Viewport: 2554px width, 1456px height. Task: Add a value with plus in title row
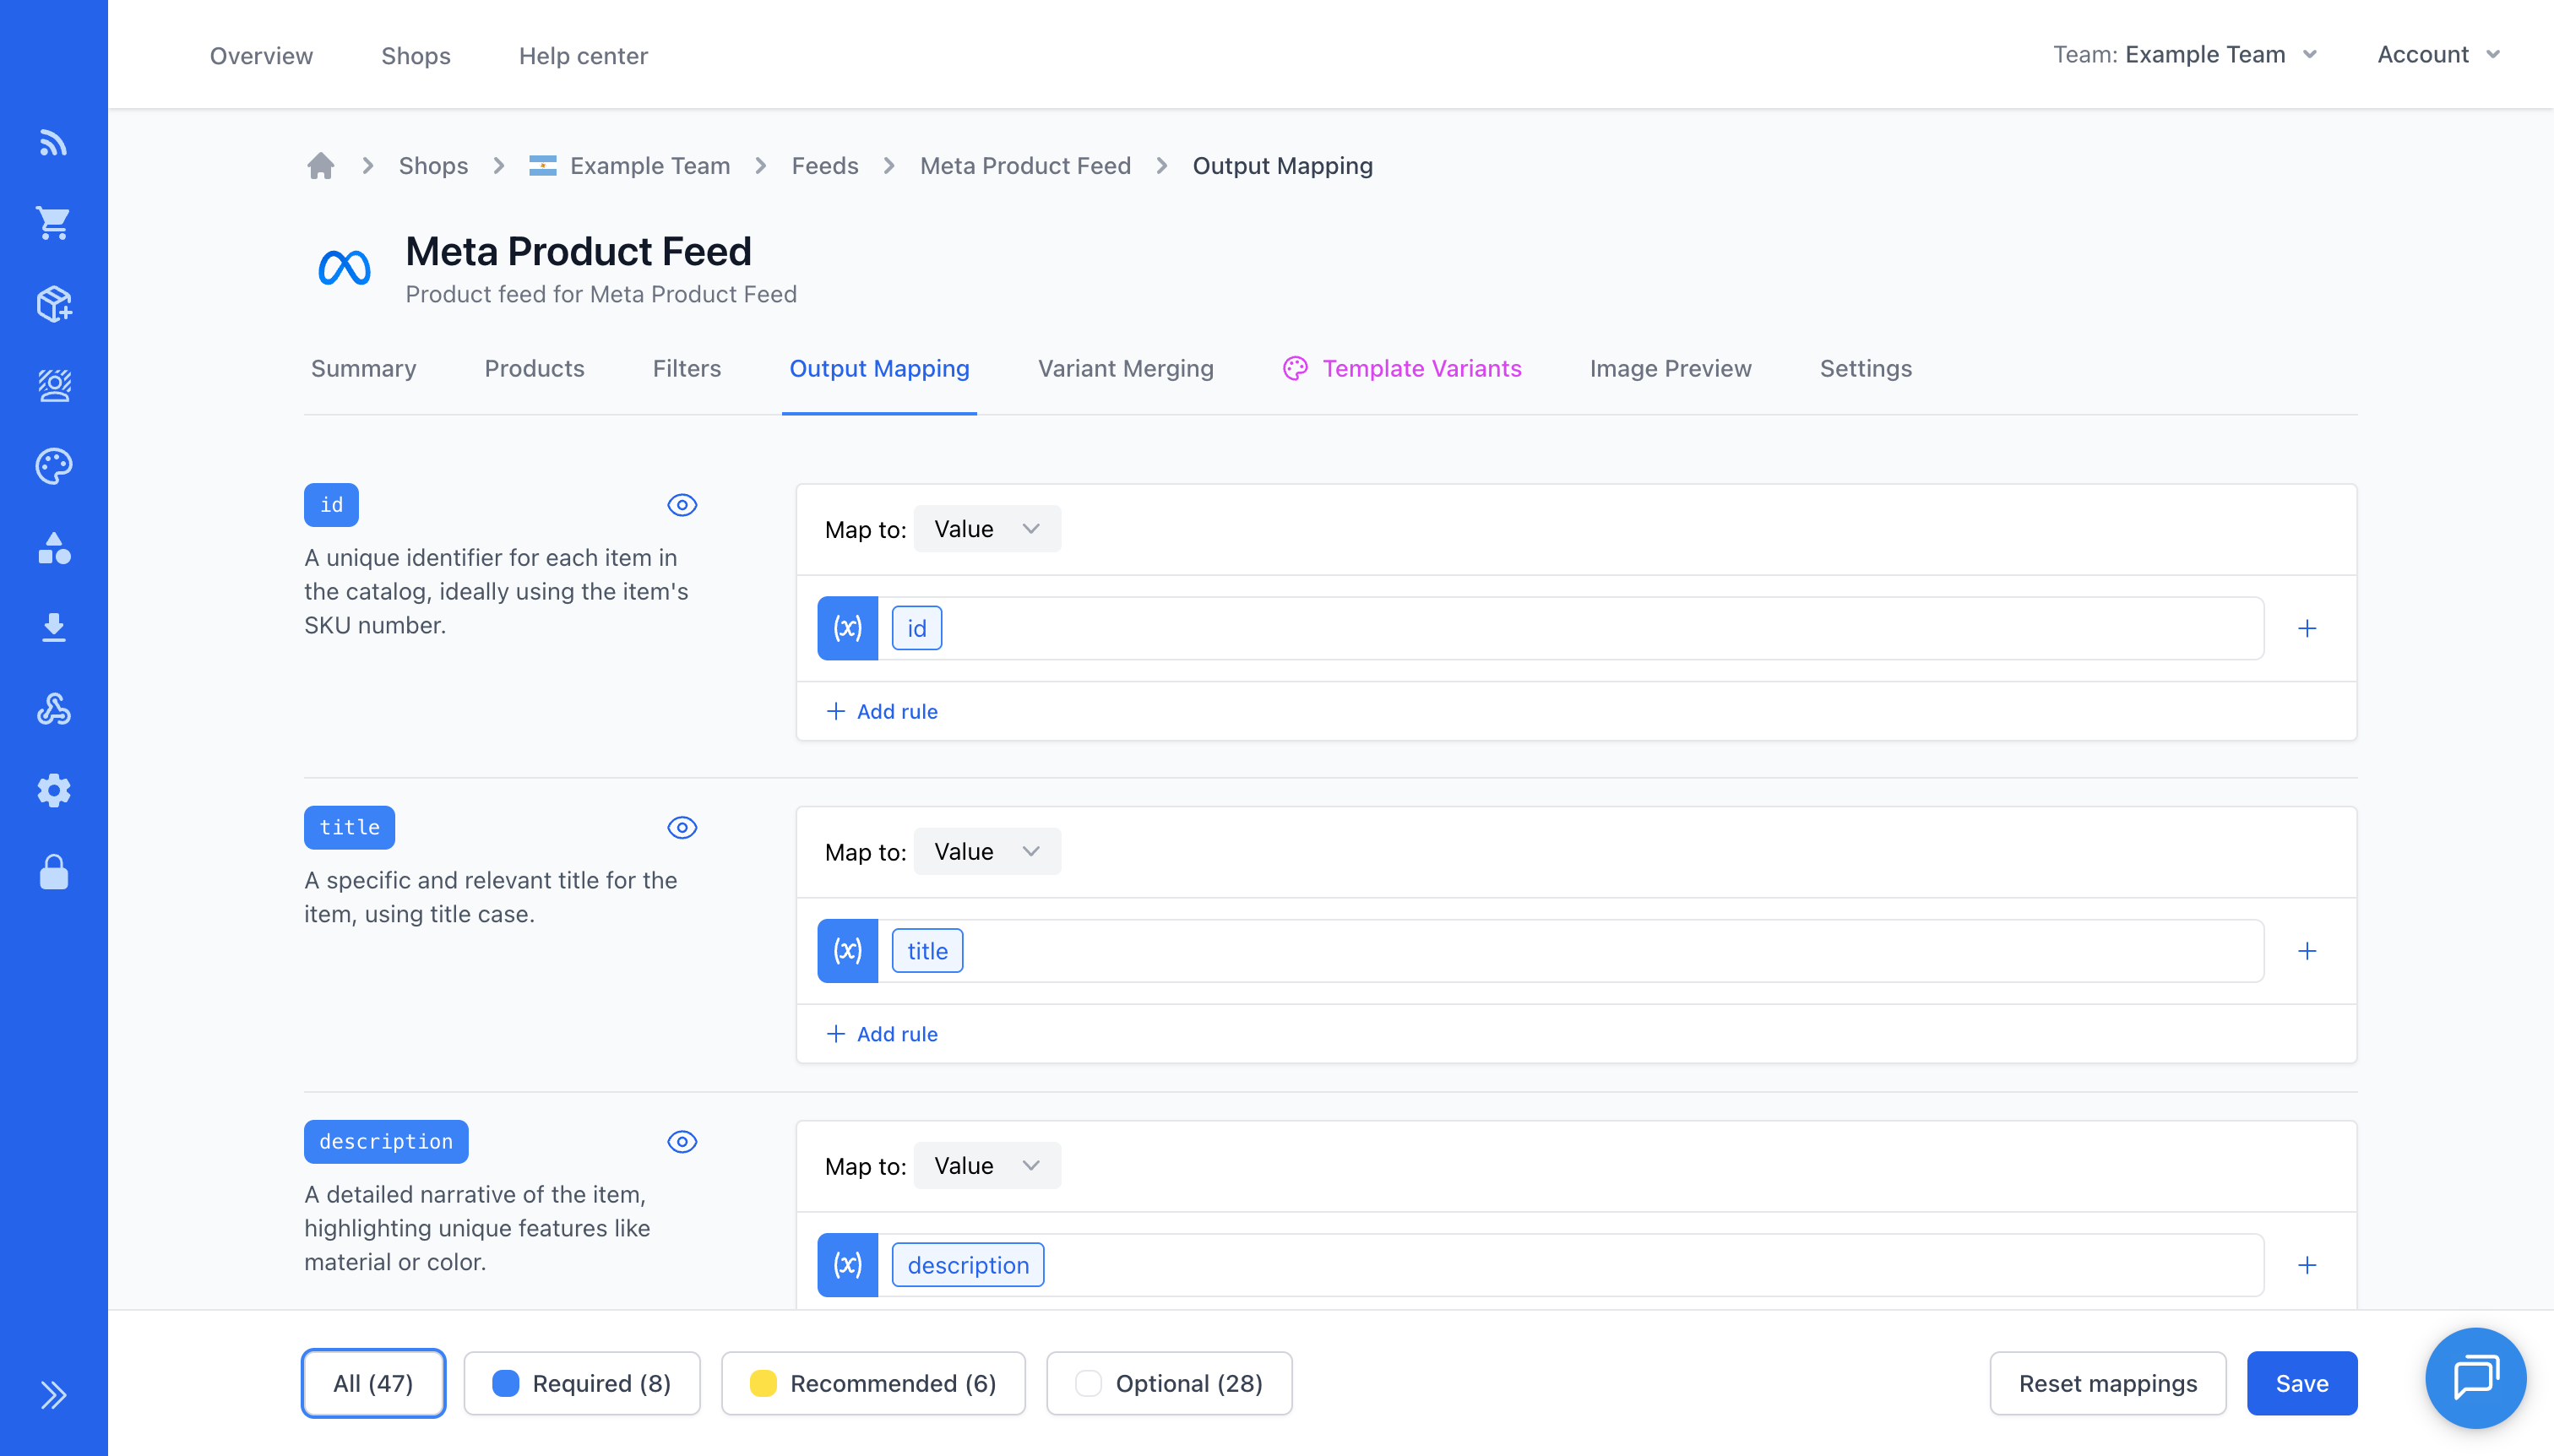[x=2307, y=951]
